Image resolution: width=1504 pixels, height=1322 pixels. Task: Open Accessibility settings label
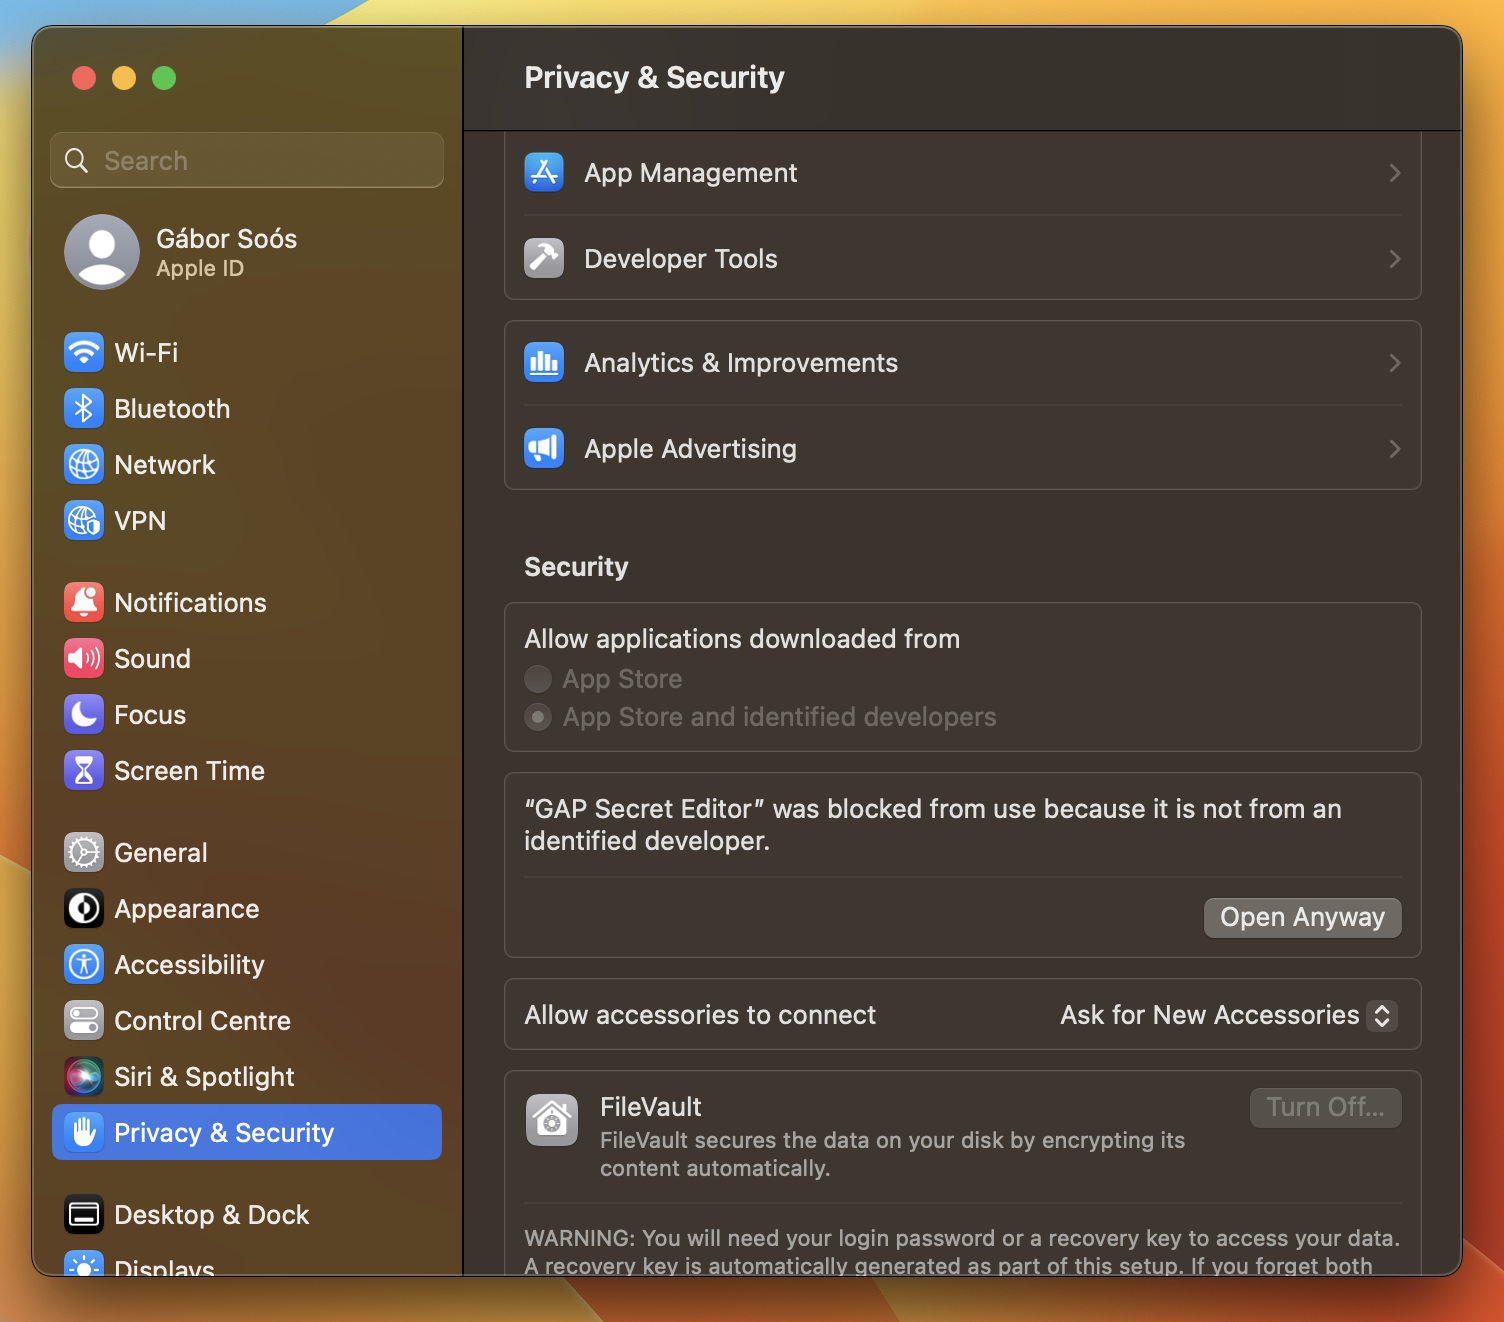point(189,964)
